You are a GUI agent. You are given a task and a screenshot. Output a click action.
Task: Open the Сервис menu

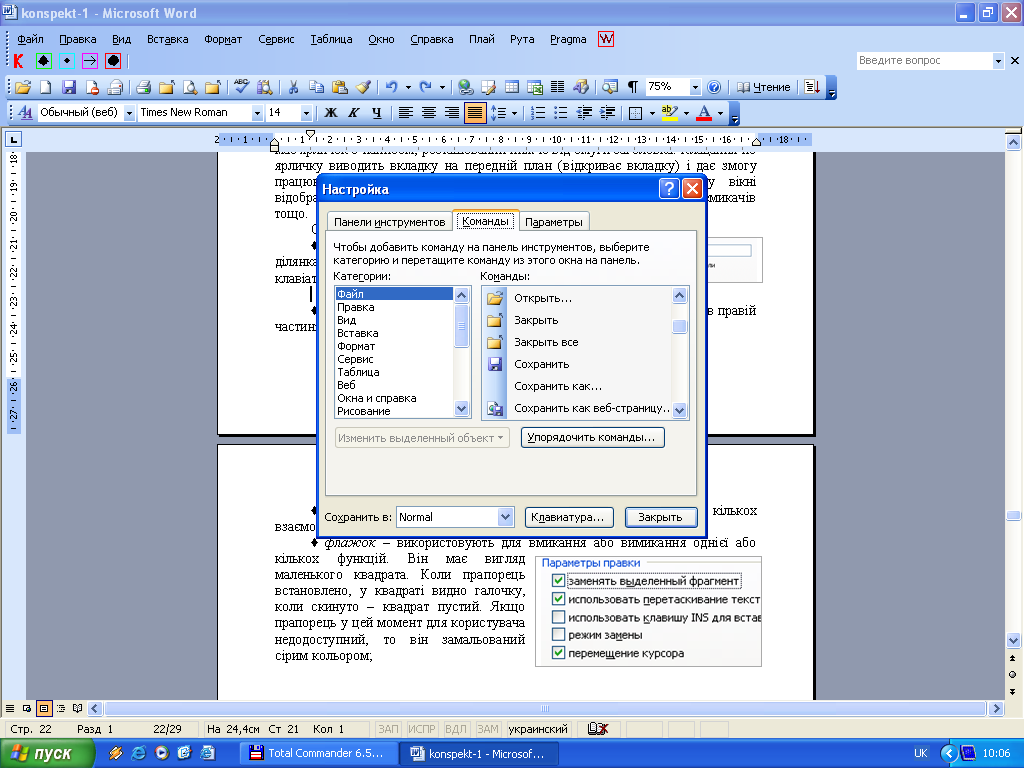[x=276, y=39]
